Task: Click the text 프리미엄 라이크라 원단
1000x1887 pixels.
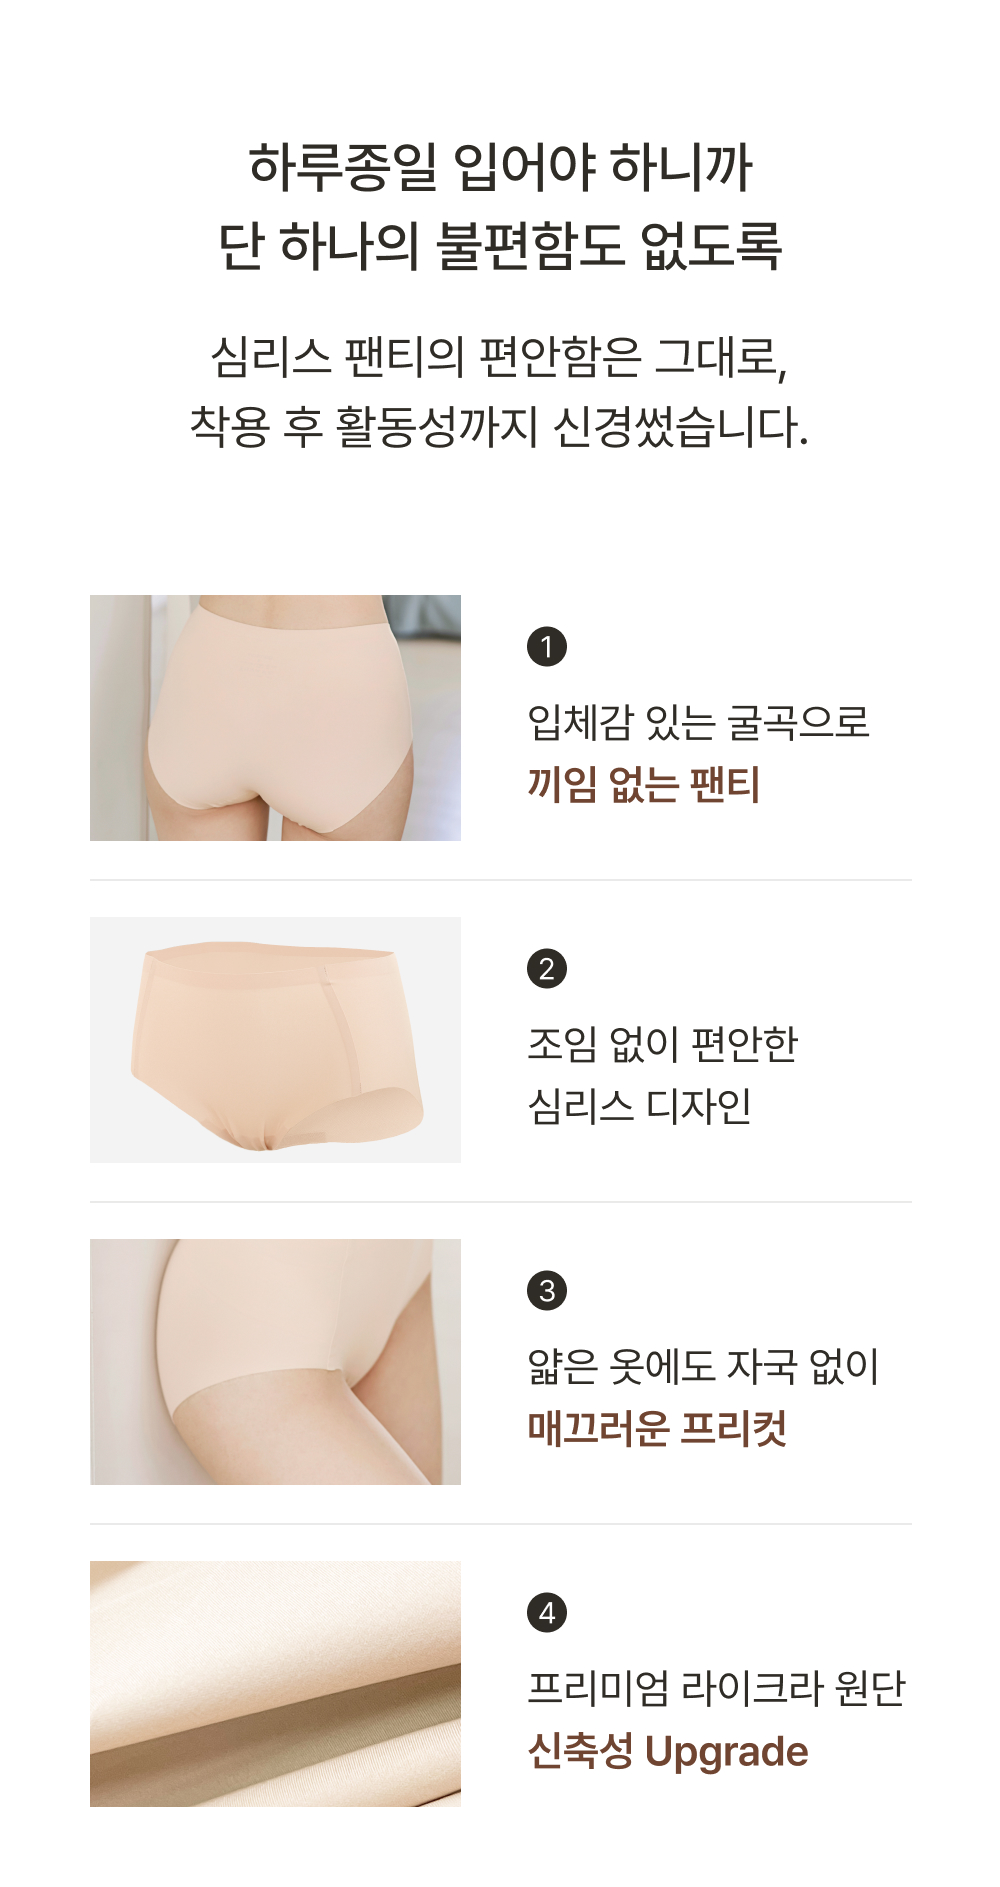Action: click(716, 1688)
